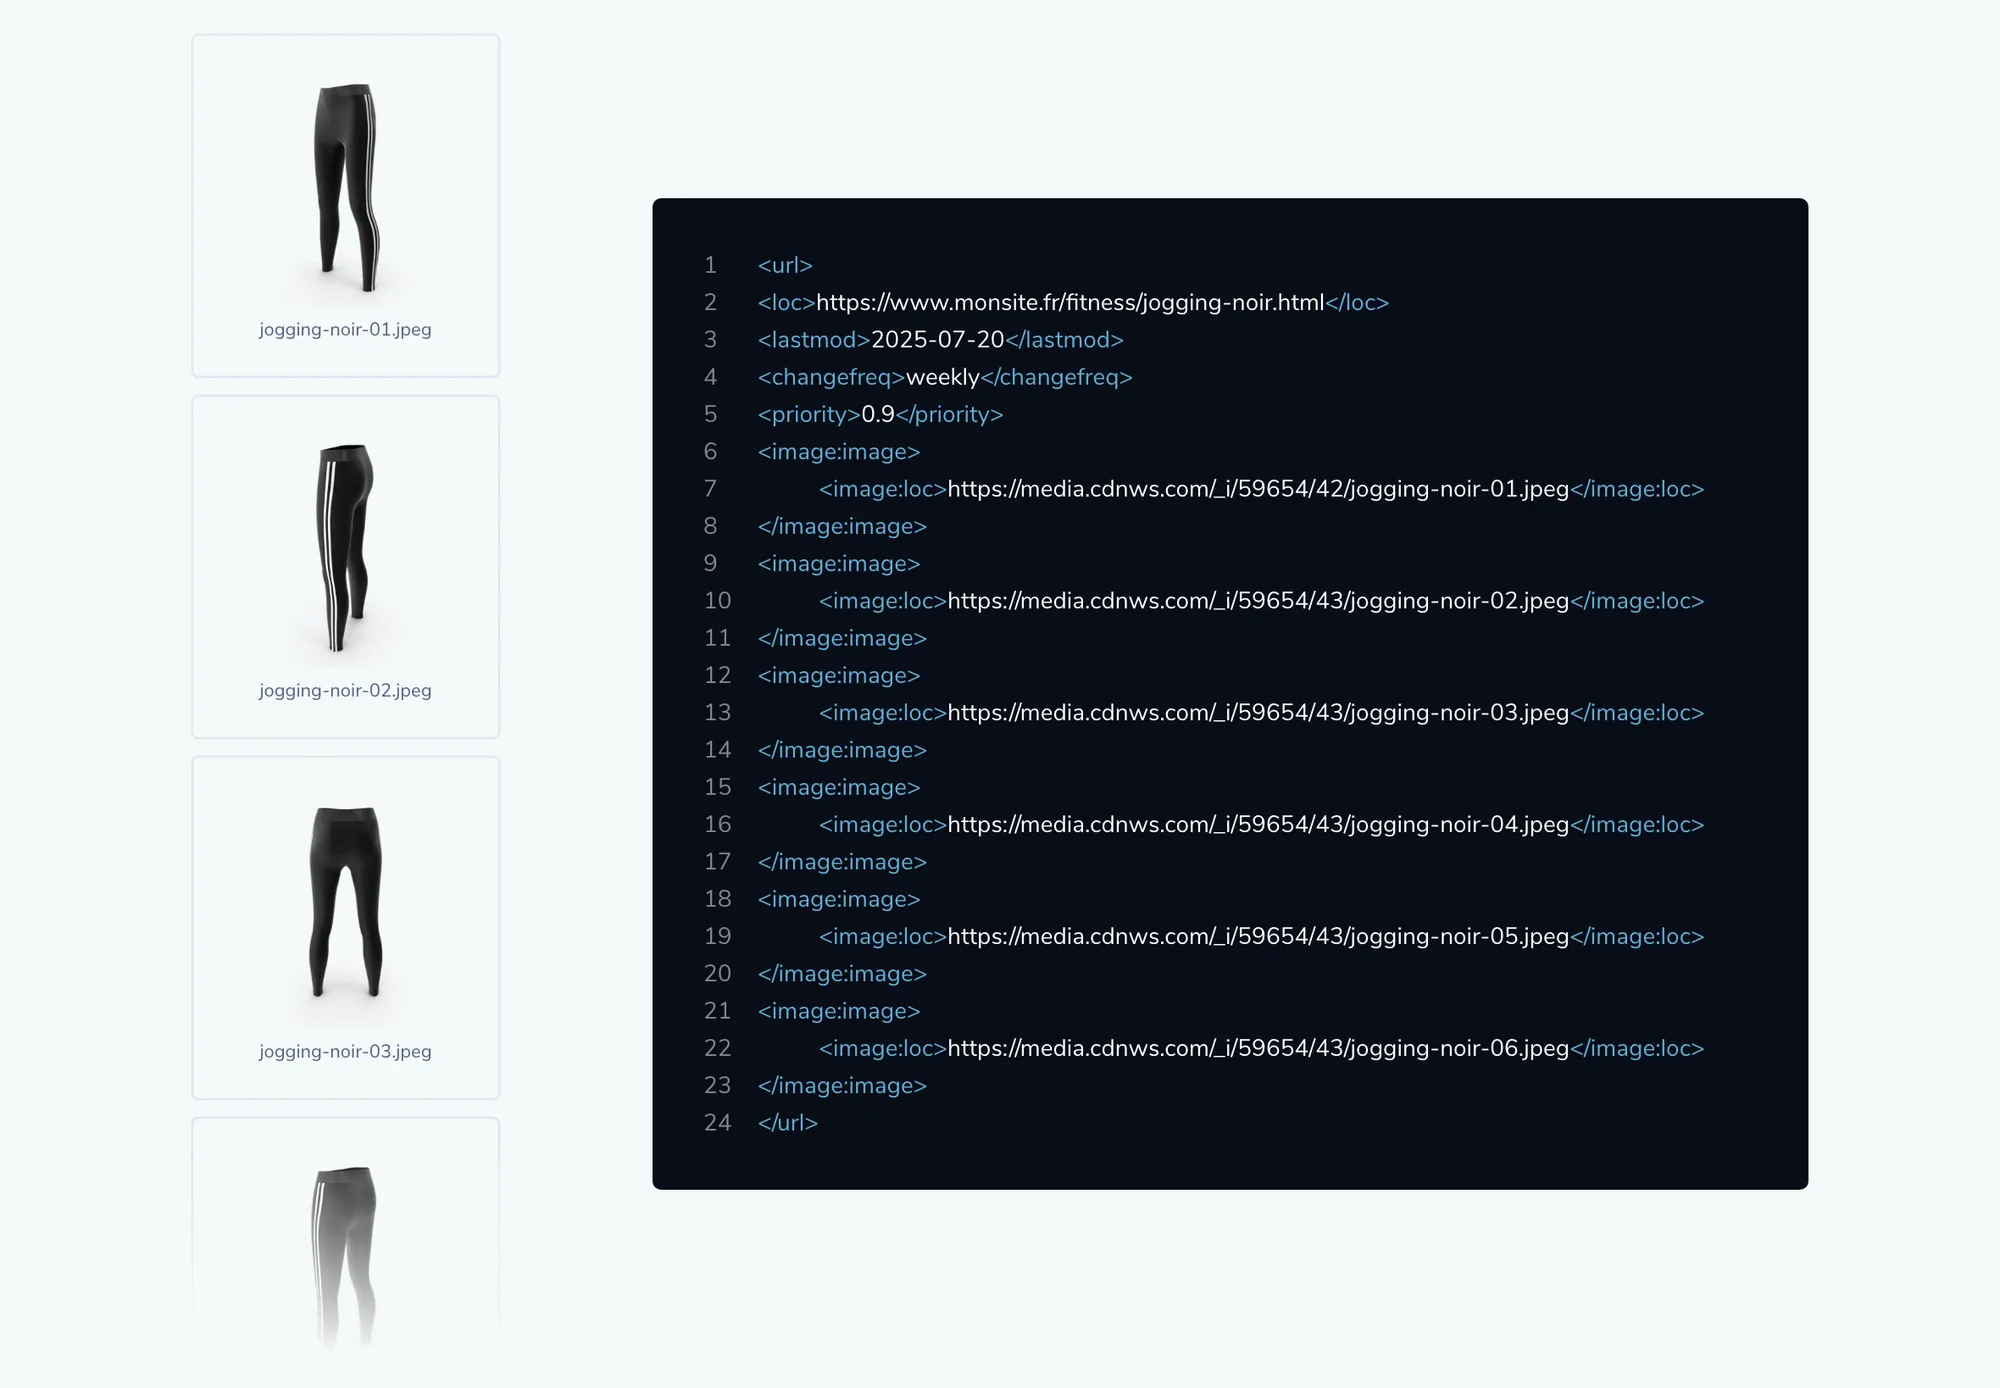The width and height of the screenshot is (2000, 1388).
Task: Click the <image:image> opening tag on line 12
Action: point(839,676)
